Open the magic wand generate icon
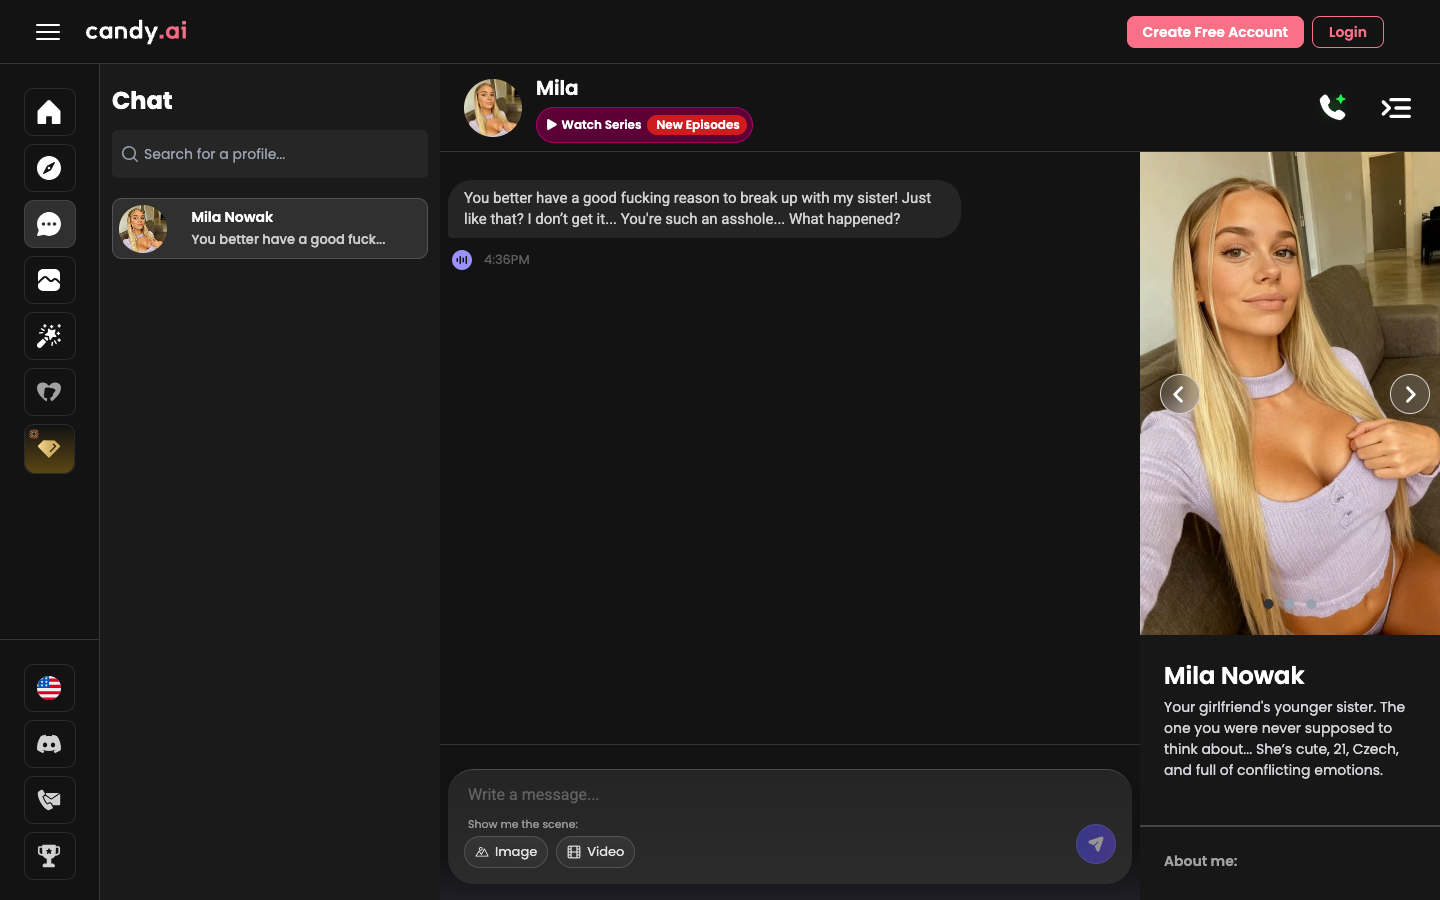The image size is (1440, 900). (x=49, y=336)
